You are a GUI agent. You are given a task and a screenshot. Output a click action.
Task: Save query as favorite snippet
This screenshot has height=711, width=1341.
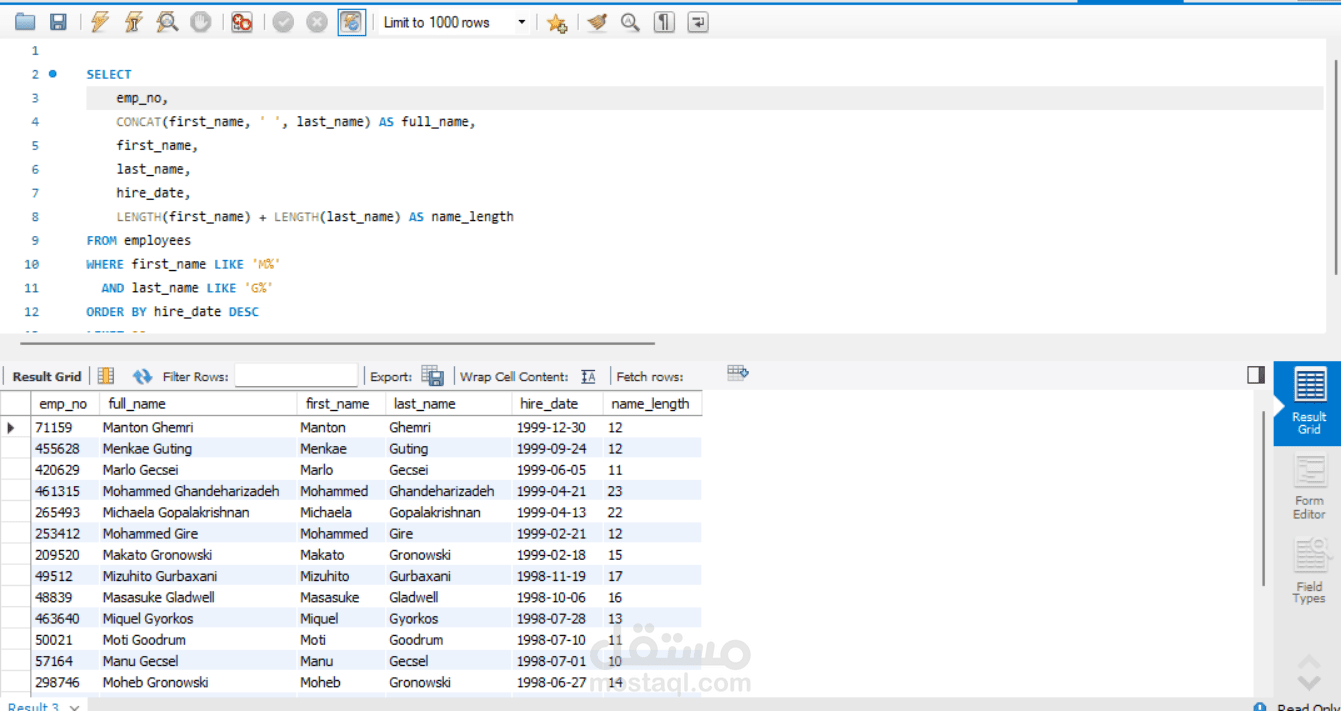click(x=557, y=22)
